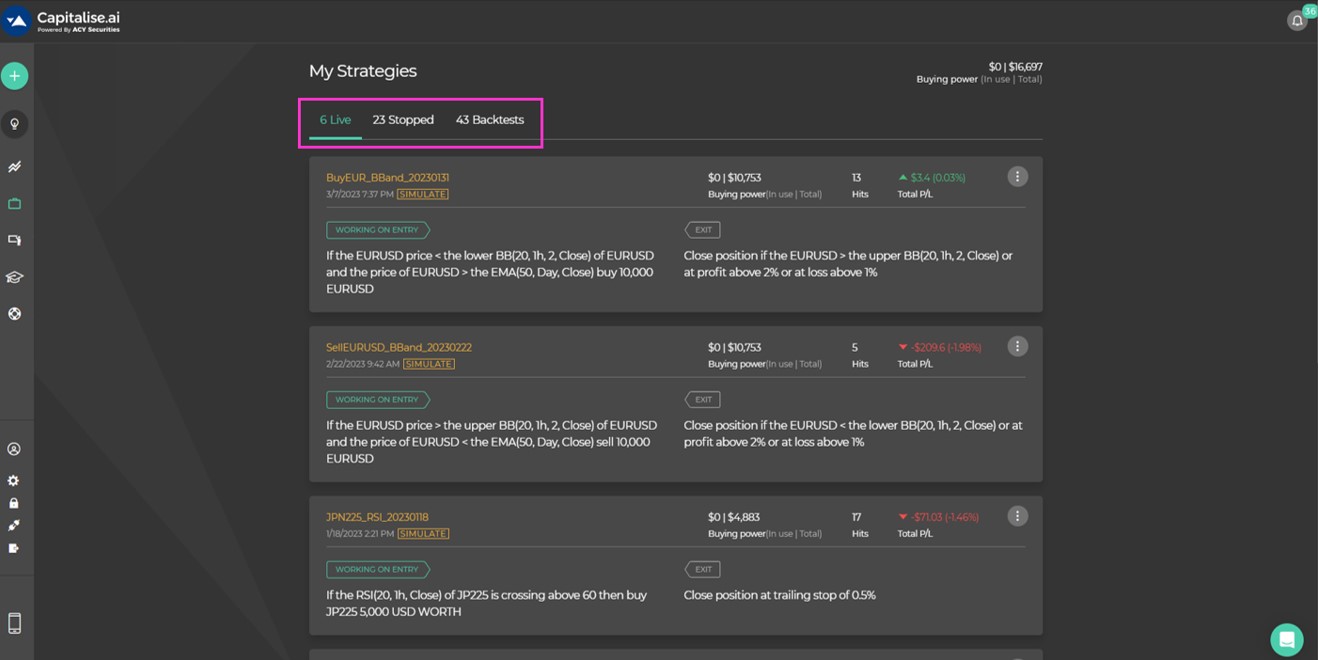Open the green chat bubble widget
1318x660 pixels.
1286,639
